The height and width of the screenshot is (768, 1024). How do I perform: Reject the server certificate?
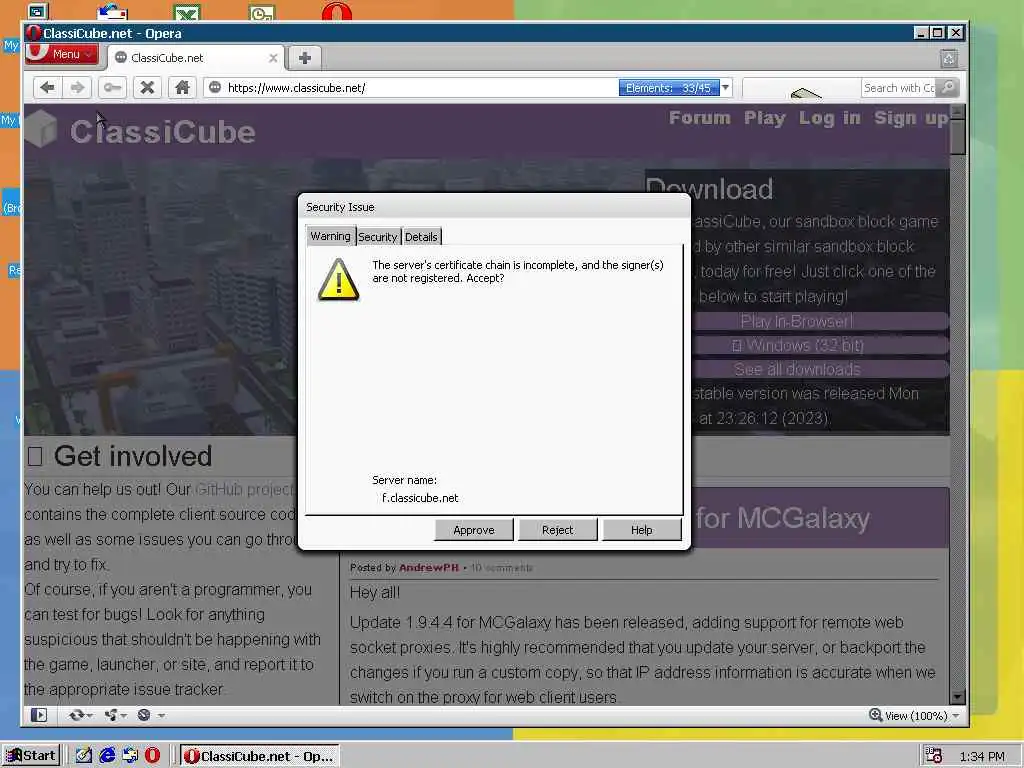coord(558,530)
